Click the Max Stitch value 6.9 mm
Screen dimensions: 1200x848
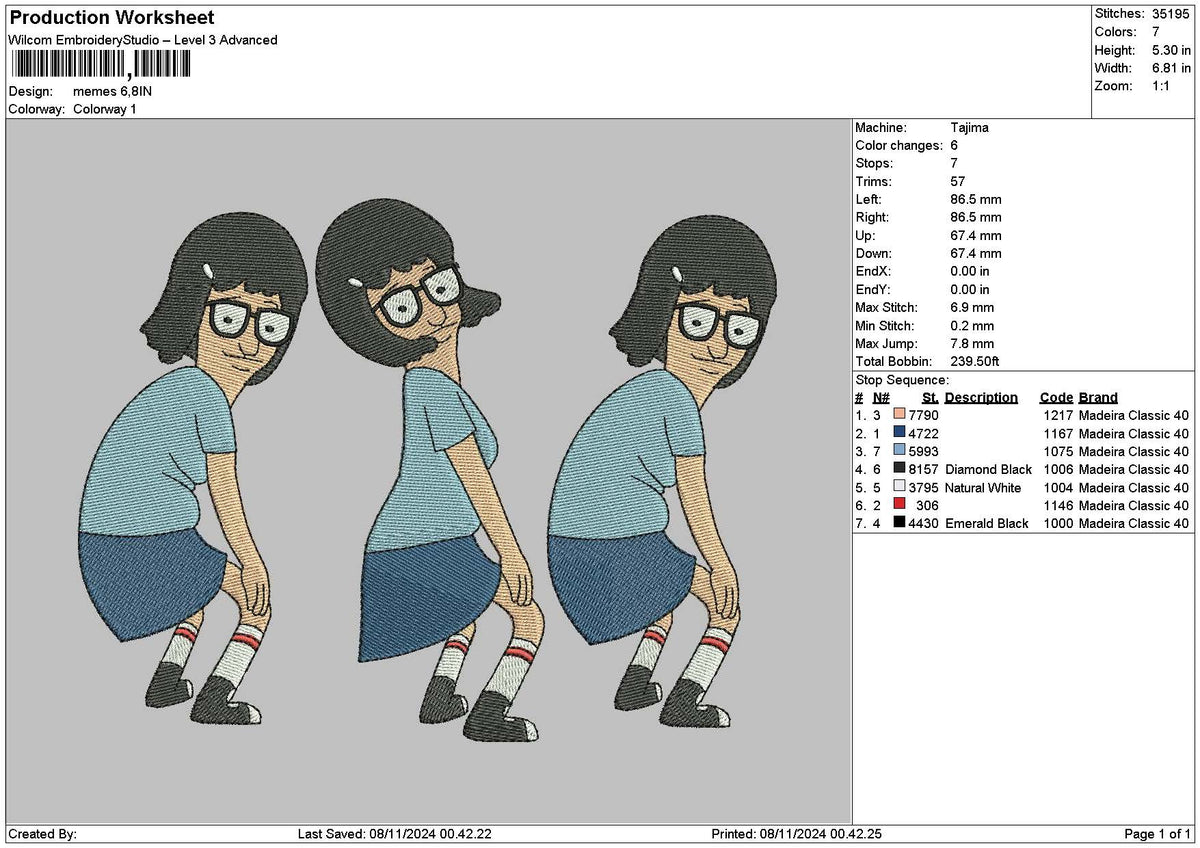(x=972, y=308)
